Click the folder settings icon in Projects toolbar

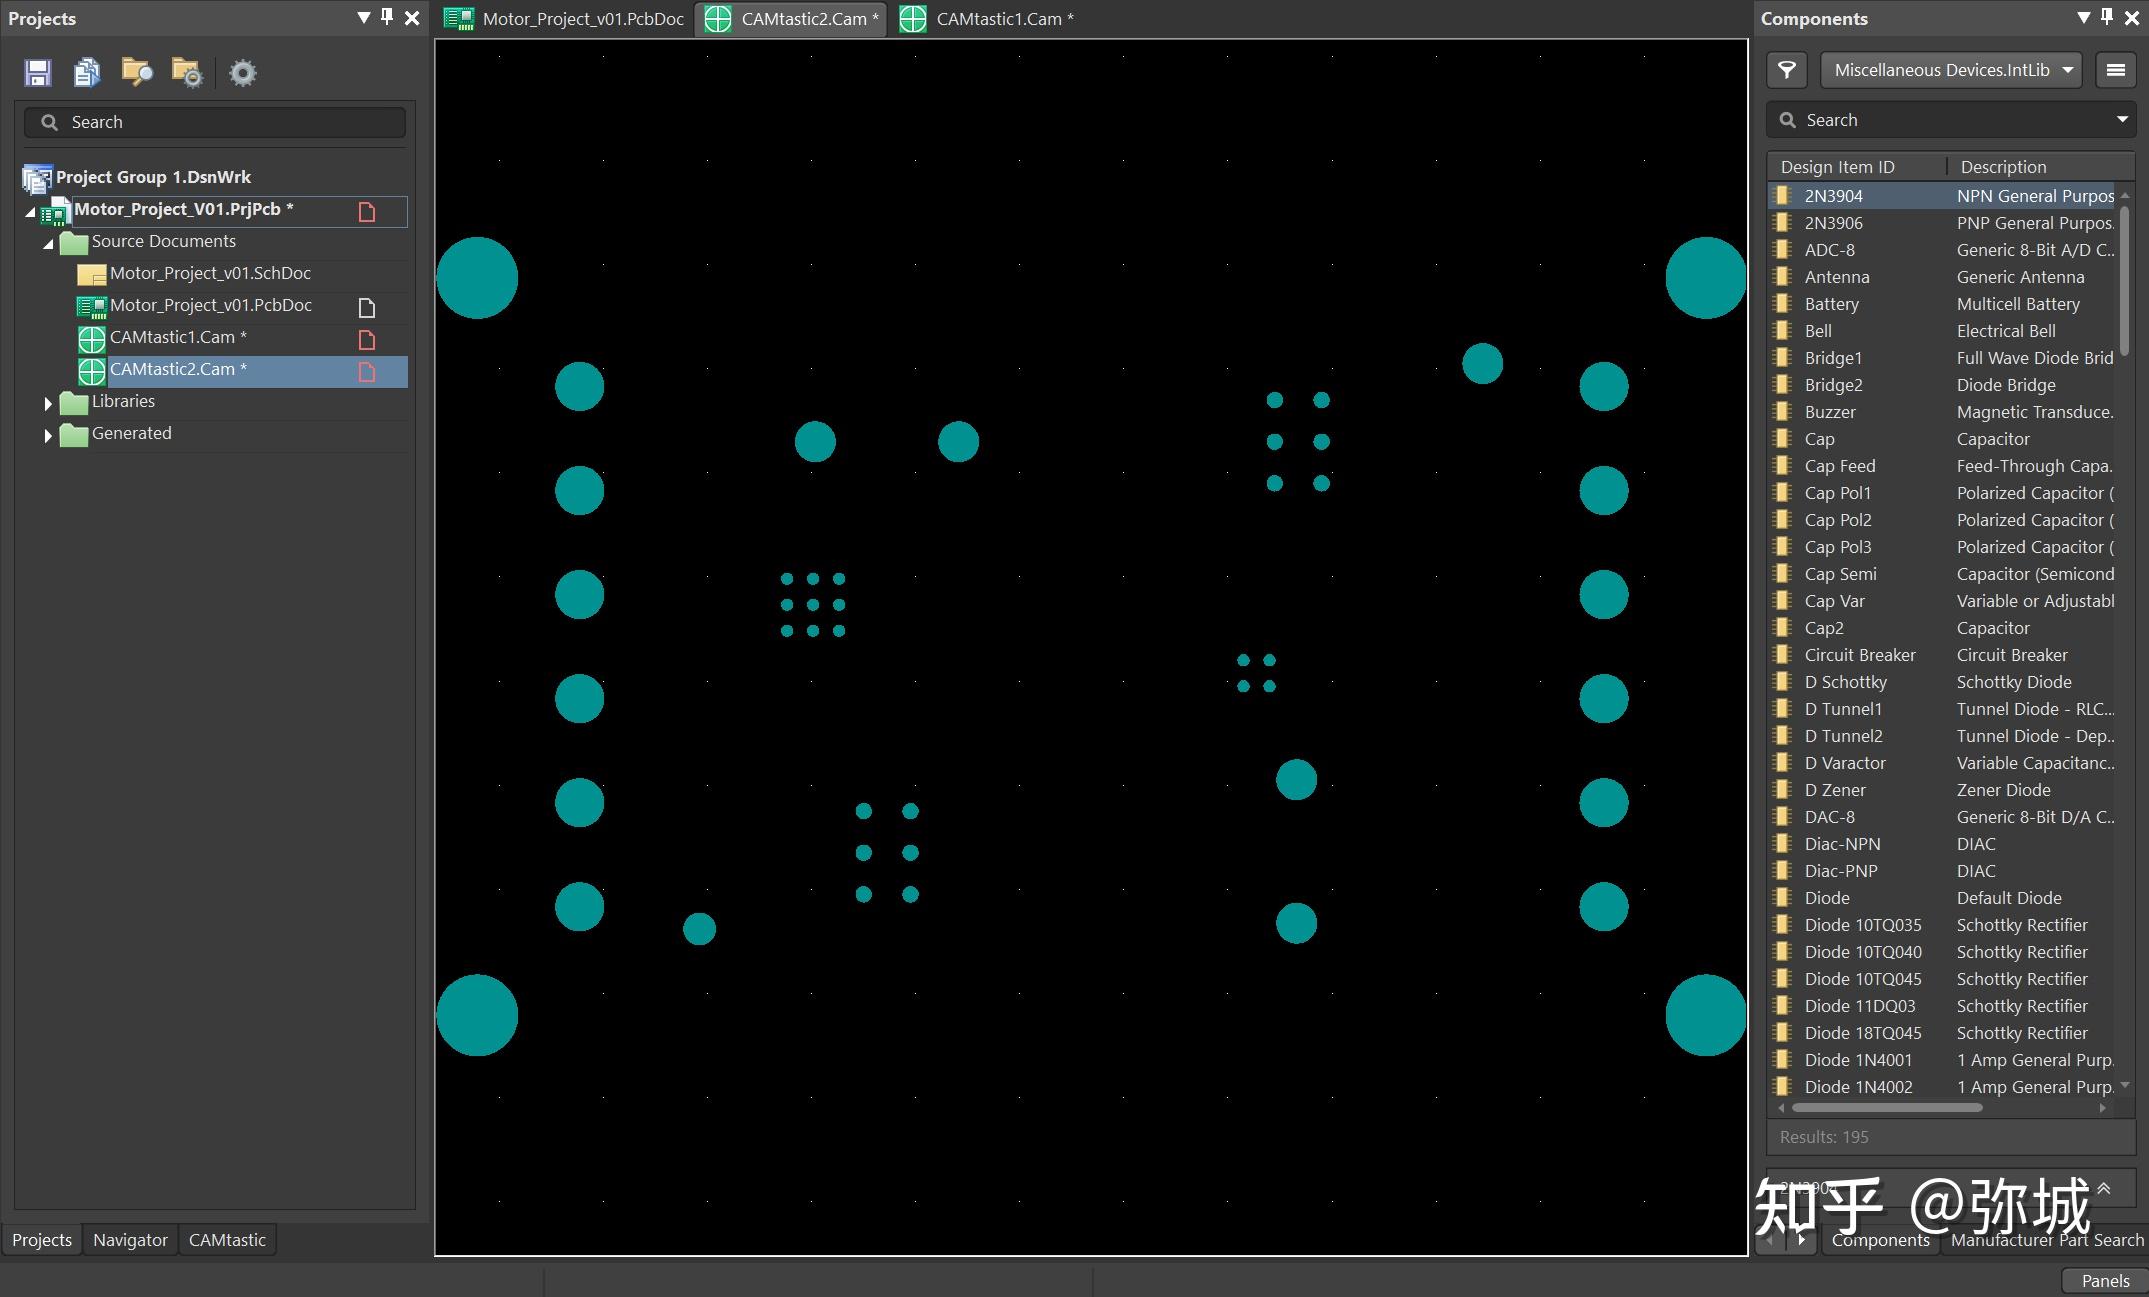click(x=187, y=72)
